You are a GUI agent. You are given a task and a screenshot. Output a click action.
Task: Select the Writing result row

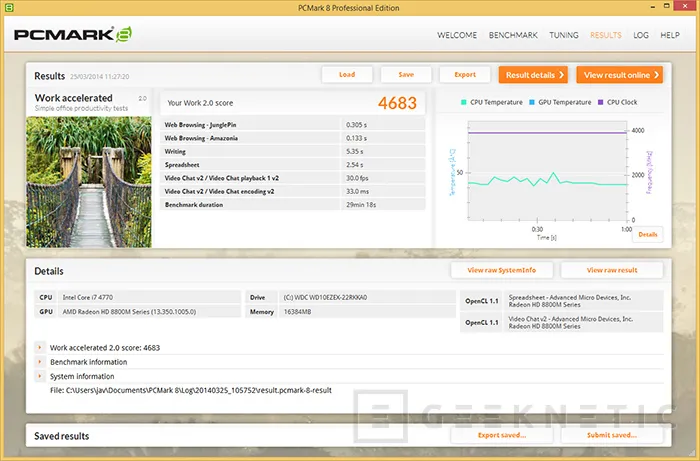(x=292, y=151)
